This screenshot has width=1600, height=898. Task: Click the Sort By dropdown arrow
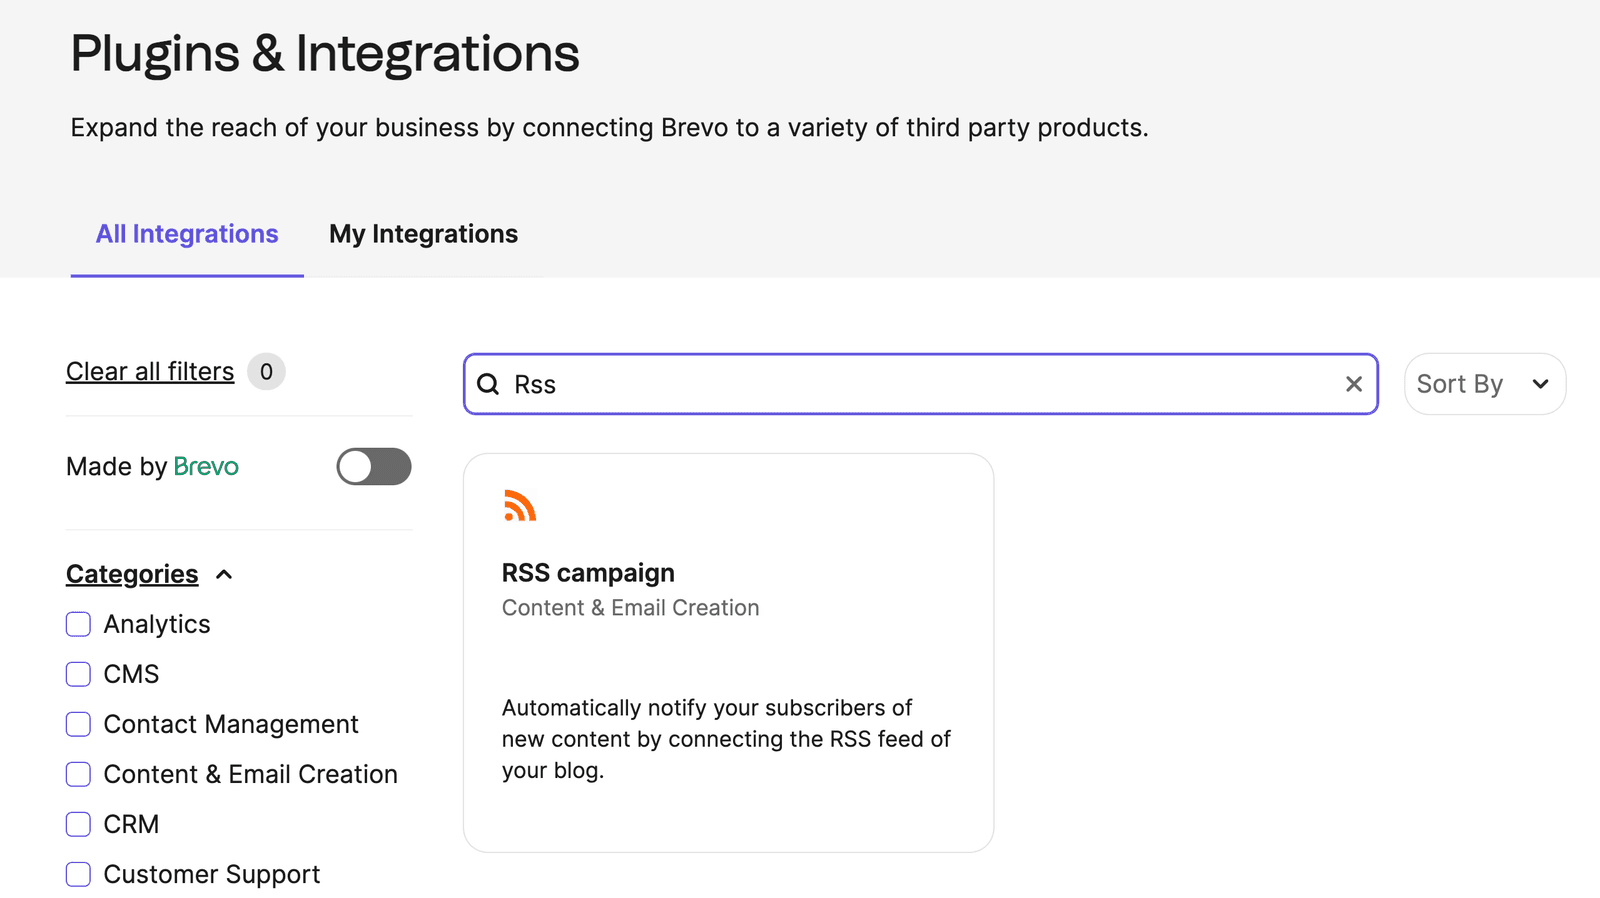(1540, 384)
